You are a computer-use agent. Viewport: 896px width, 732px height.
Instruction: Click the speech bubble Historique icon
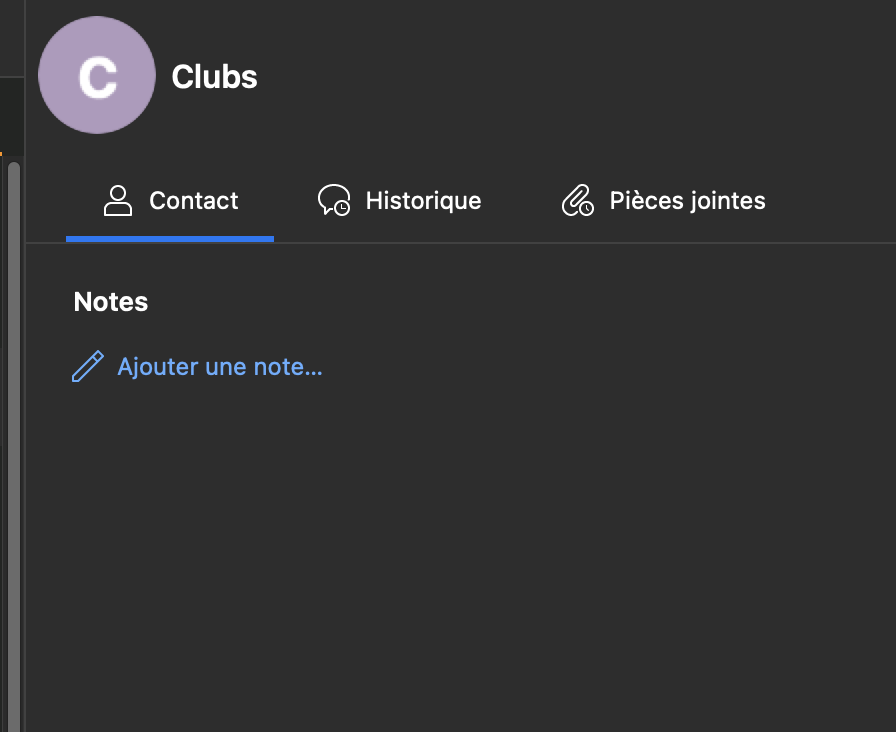point(332,199)
